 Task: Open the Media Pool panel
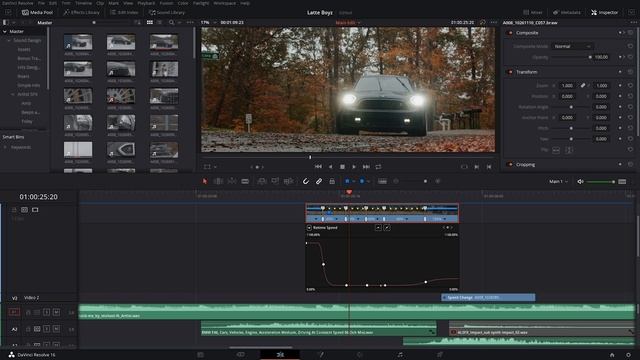coord(38,12)
